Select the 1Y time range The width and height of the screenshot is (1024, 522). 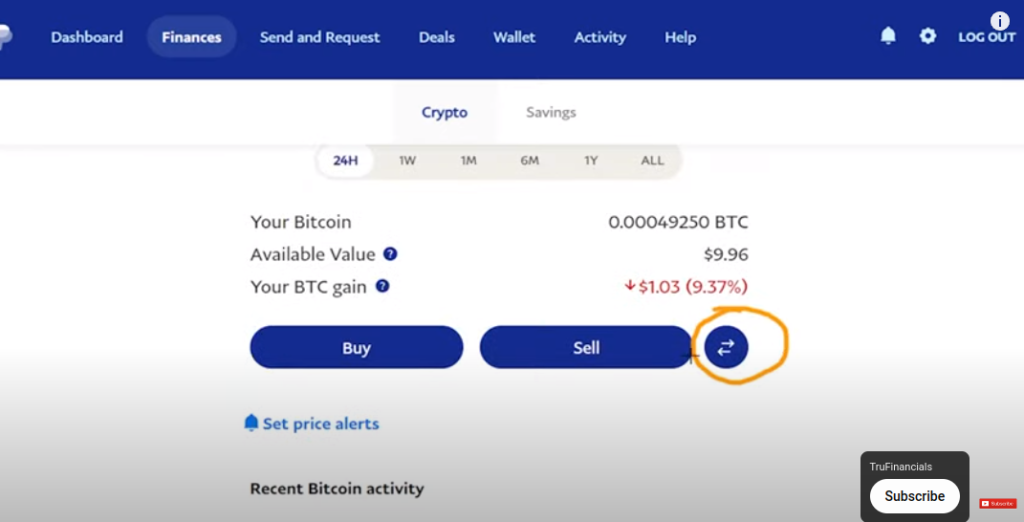(591, 161)
